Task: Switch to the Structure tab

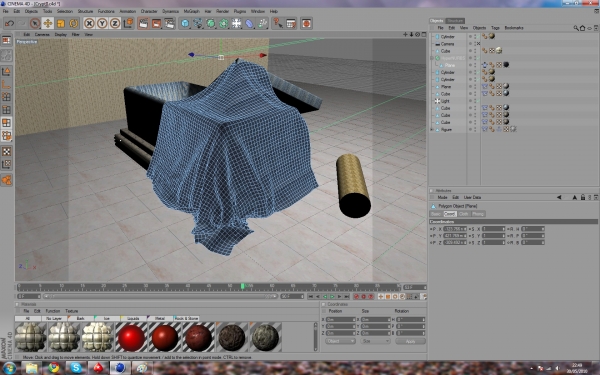Action: click(455, 21)
